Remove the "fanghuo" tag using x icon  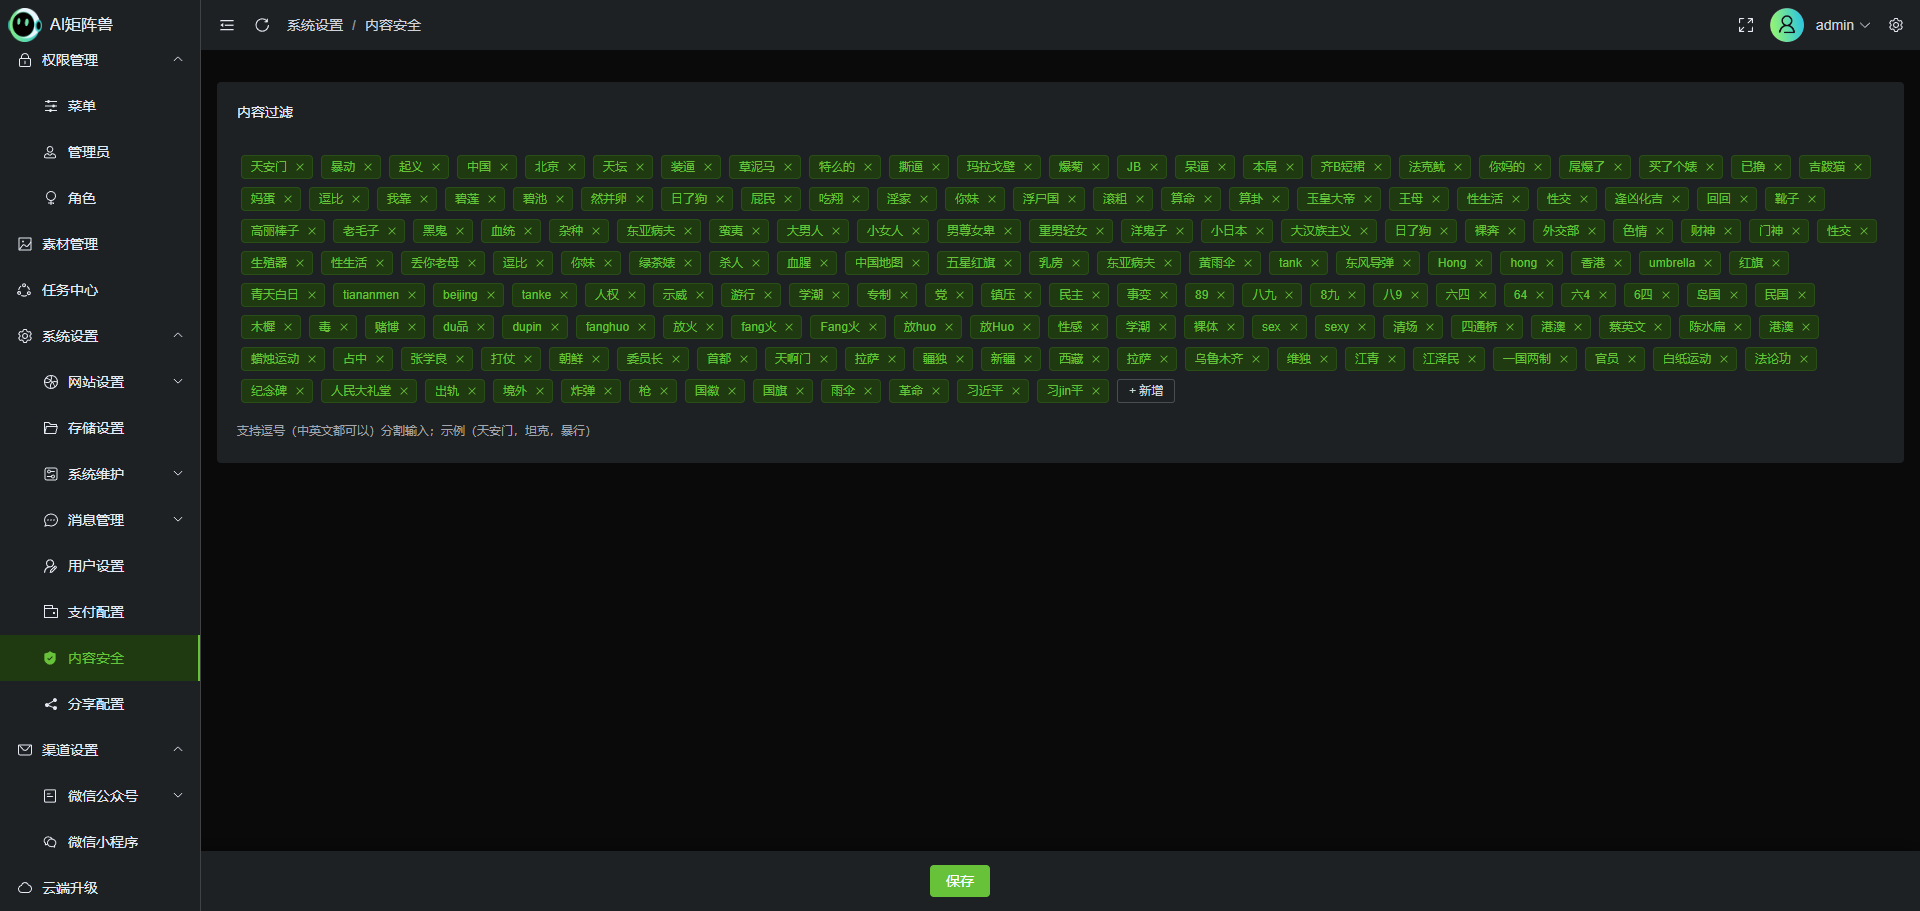point(642,327)
